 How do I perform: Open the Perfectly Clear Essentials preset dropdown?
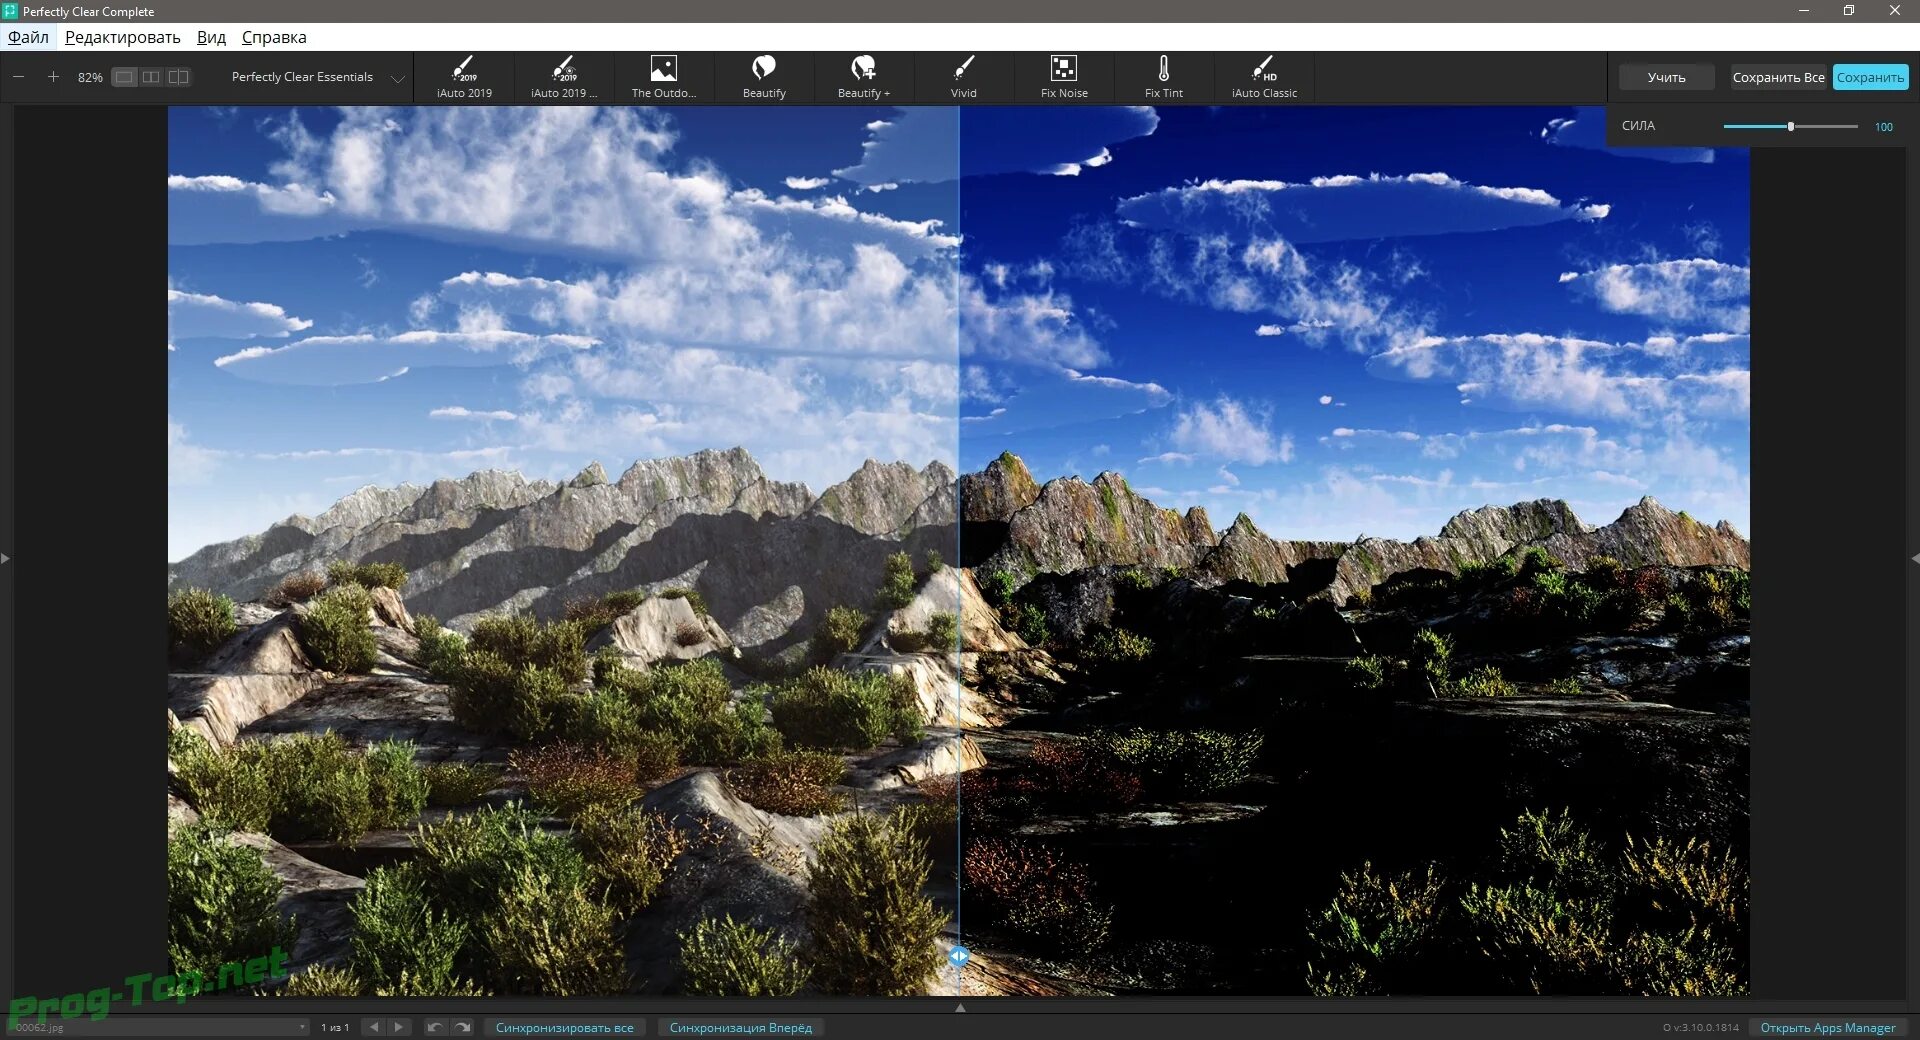coord(317,77)
